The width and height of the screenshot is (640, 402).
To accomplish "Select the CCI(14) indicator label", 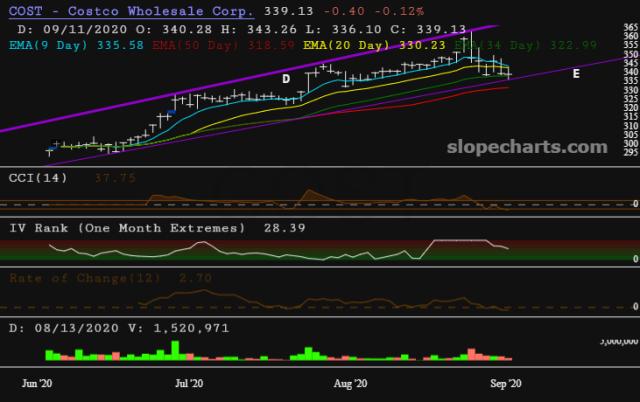I will pos(38,178).
